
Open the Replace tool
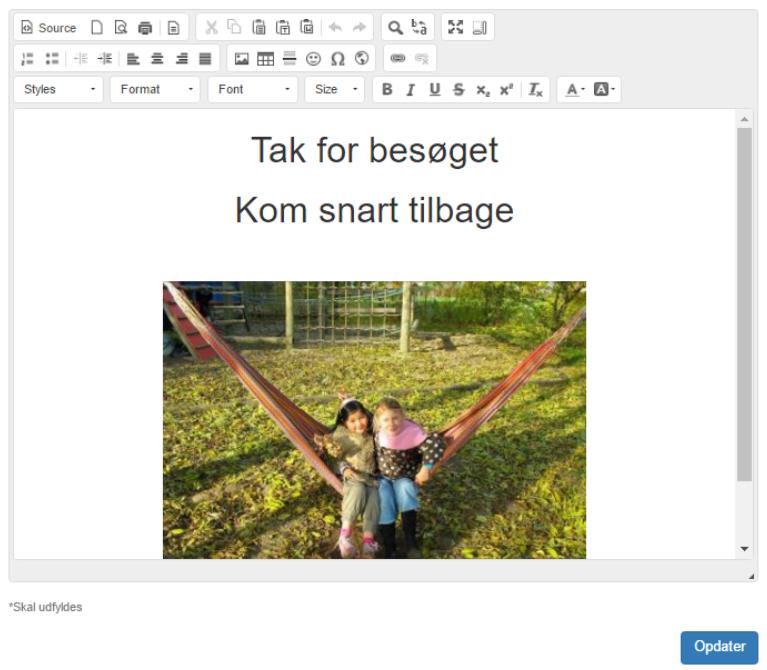[x=419, y=27]
